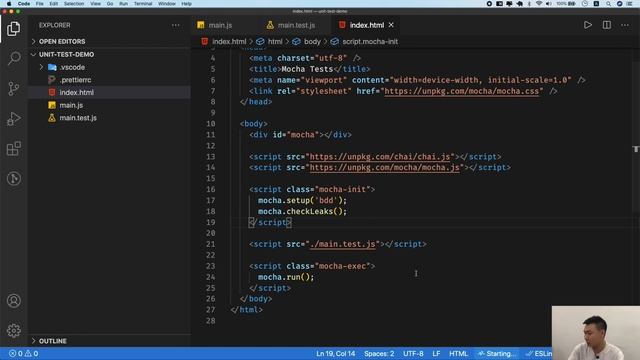Click the editor vertical scrollbar marker
Image resolution: width=640 pixels, height=360 pixels.
tap(636, 149)
